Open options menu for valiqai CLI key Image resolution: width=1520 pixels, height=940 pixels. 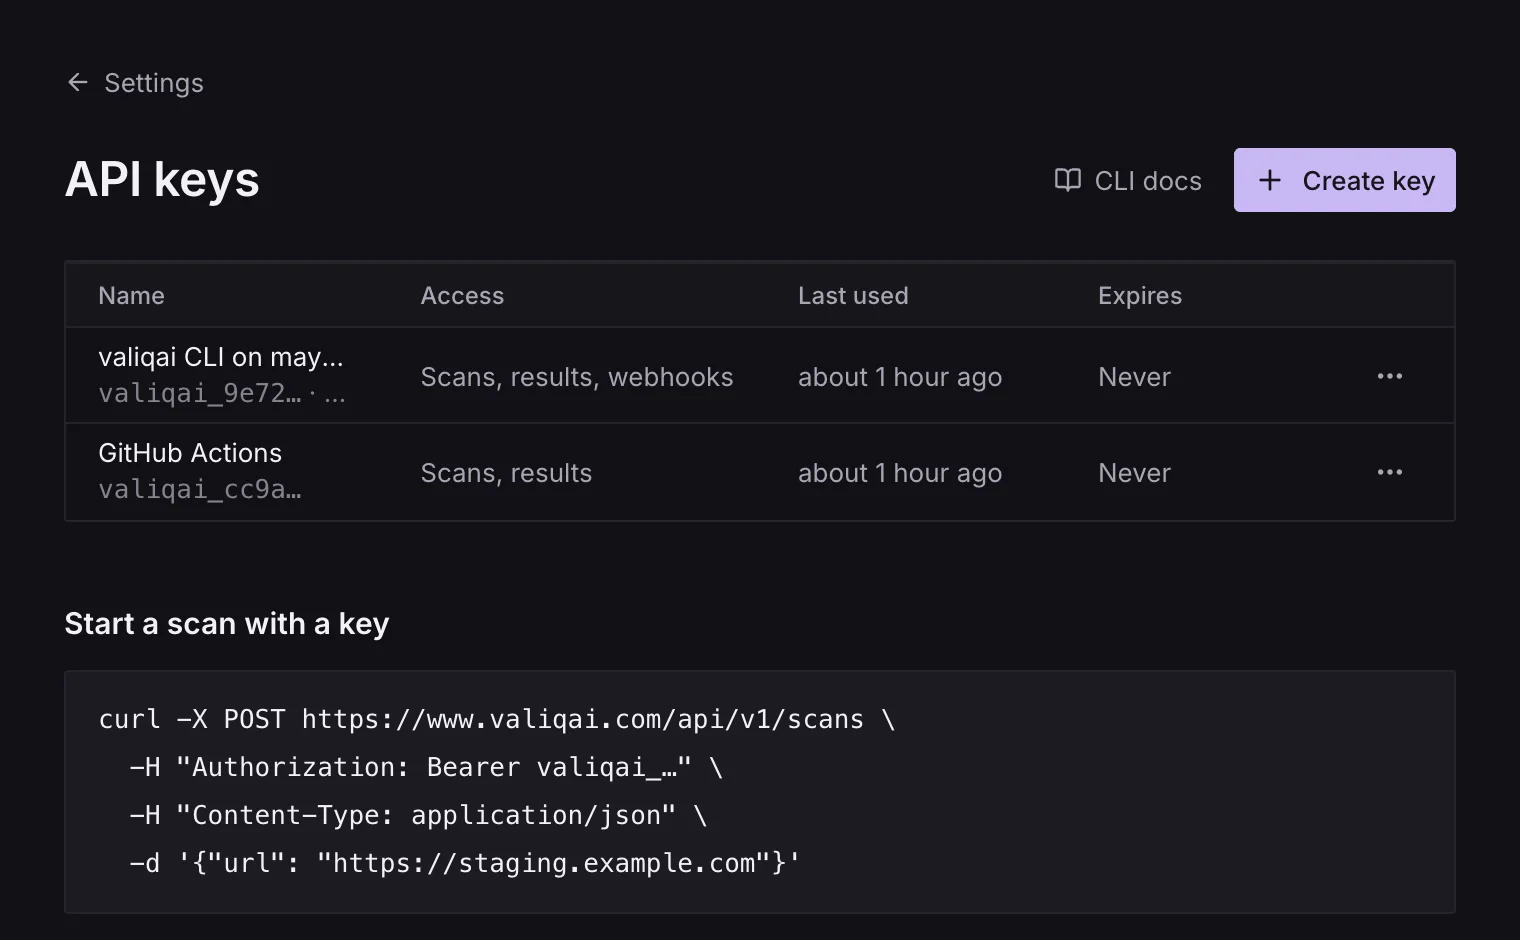(x=1389, y=376)
